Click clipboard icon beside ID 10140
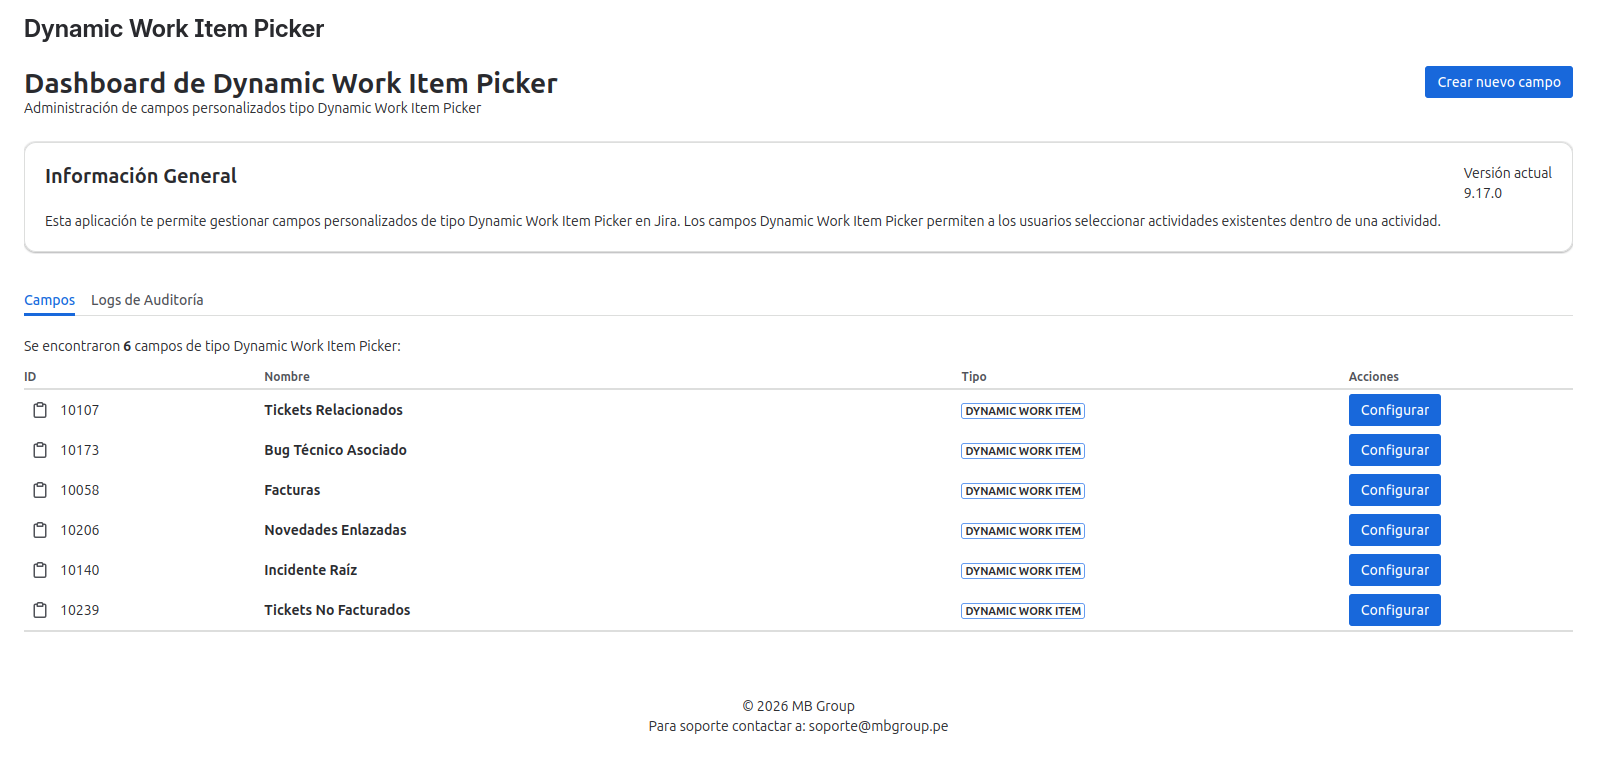The width and height of the screenshot is (1608, 761). (40, 570)
